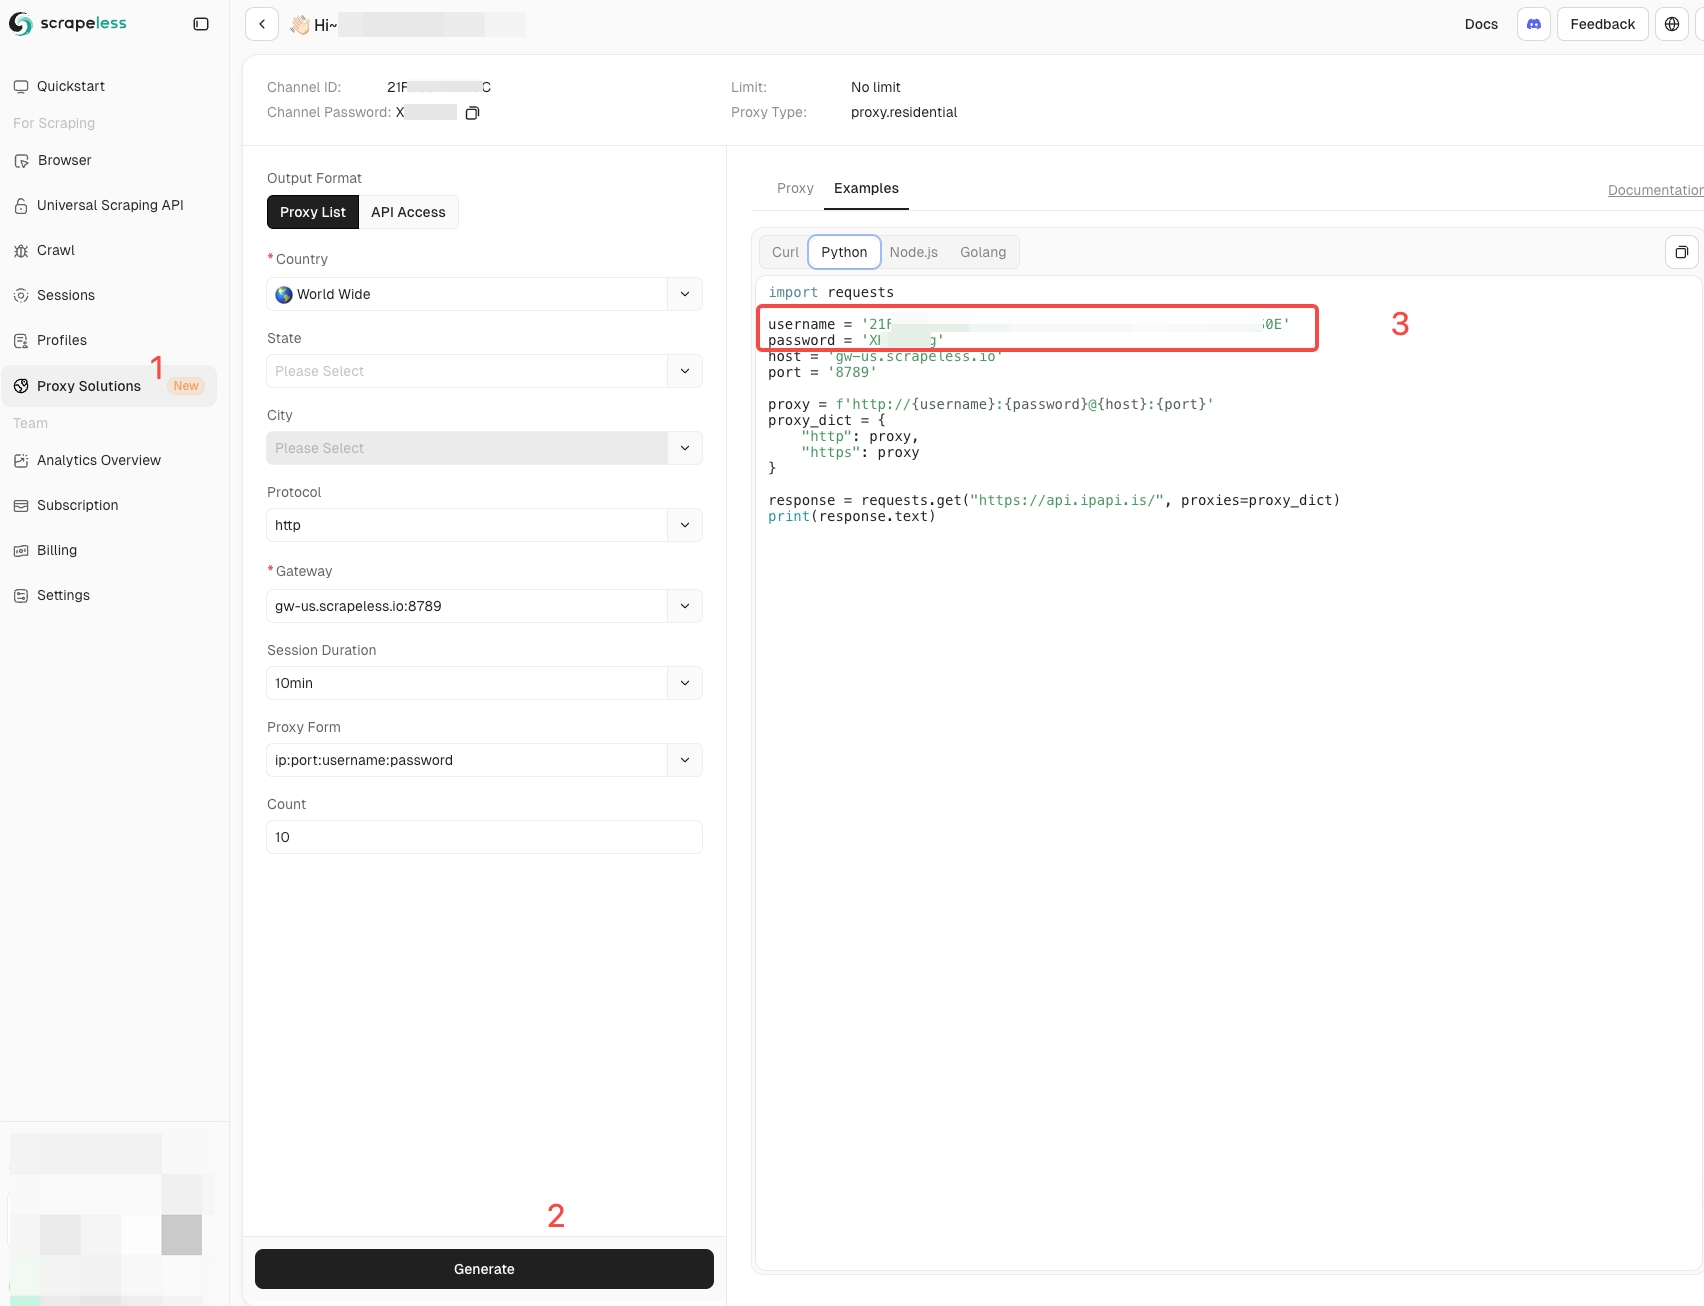1704x1306 pixels.
Task: Click the Crawl bug icon
Action: (x=21, y=251)
